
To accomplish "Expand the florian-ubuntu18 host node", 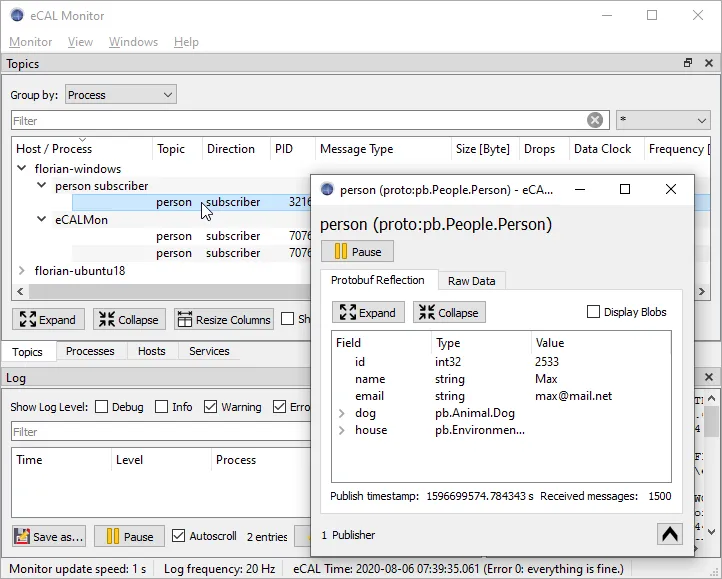I will (23, 270).
